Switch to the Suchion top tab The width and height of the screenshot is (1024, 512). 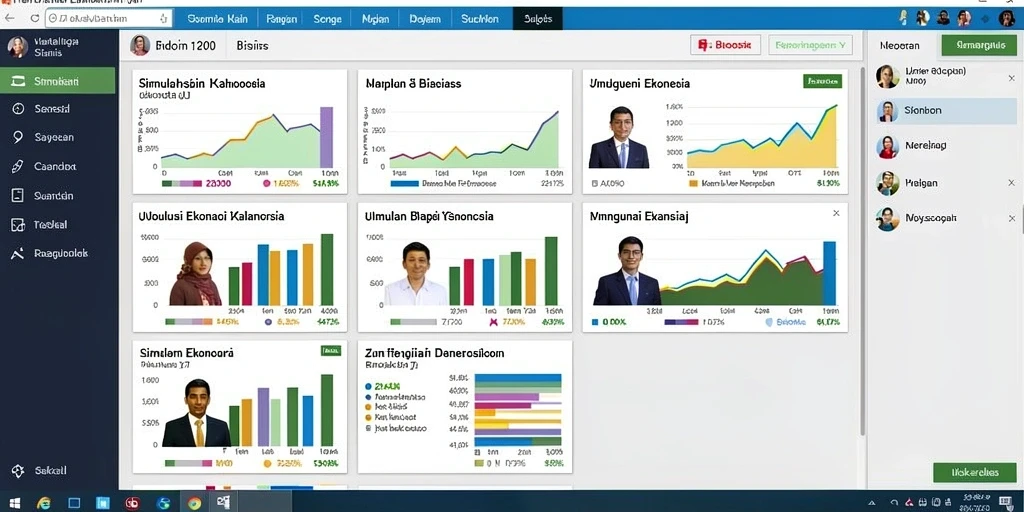pyautogui.click(x=479, y=19)
